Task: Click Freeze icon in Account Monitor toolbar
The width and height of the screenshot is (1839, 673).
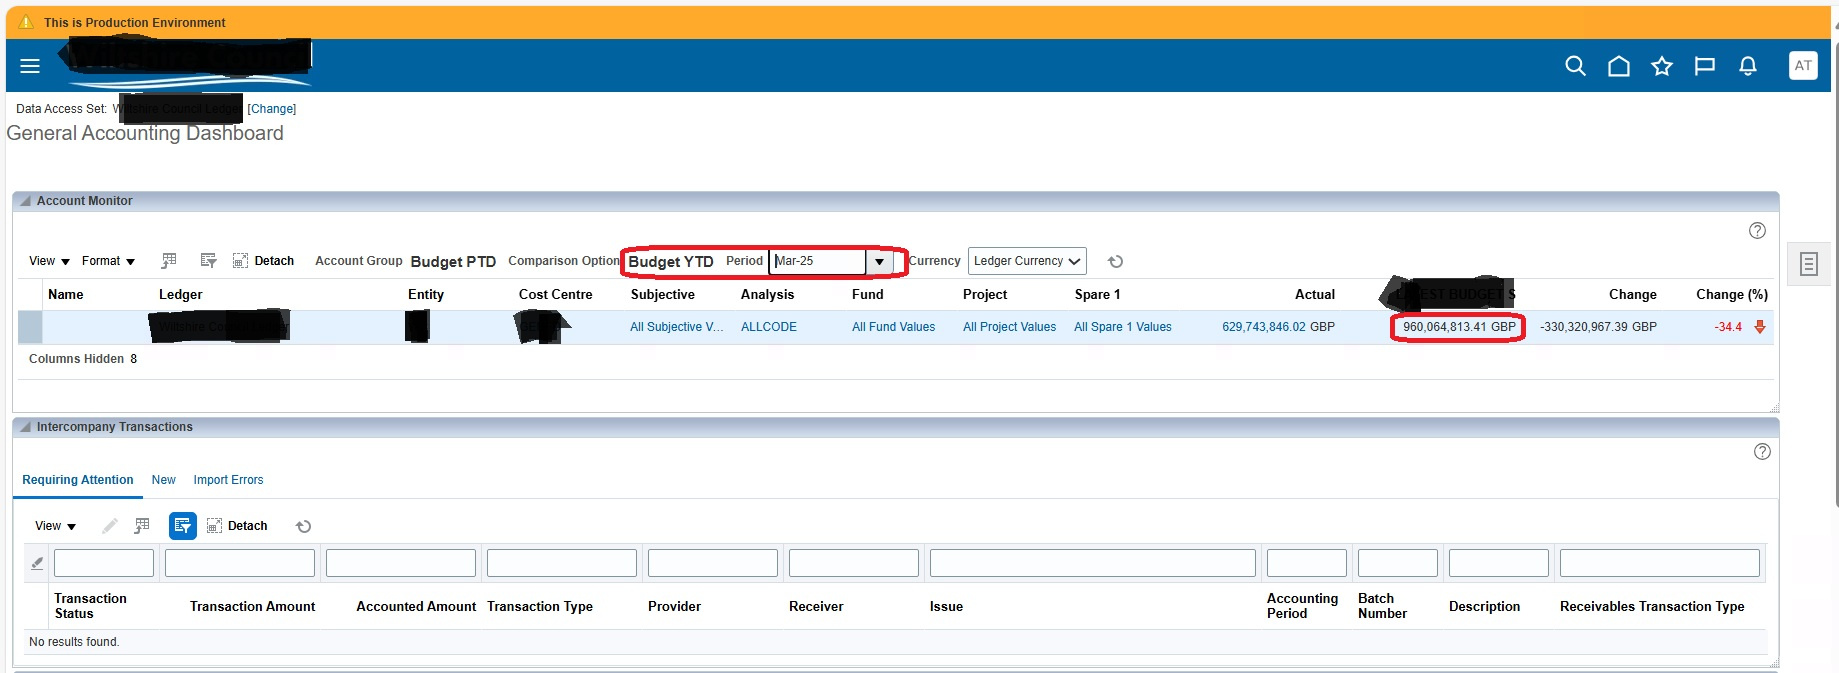Action: 169,261
